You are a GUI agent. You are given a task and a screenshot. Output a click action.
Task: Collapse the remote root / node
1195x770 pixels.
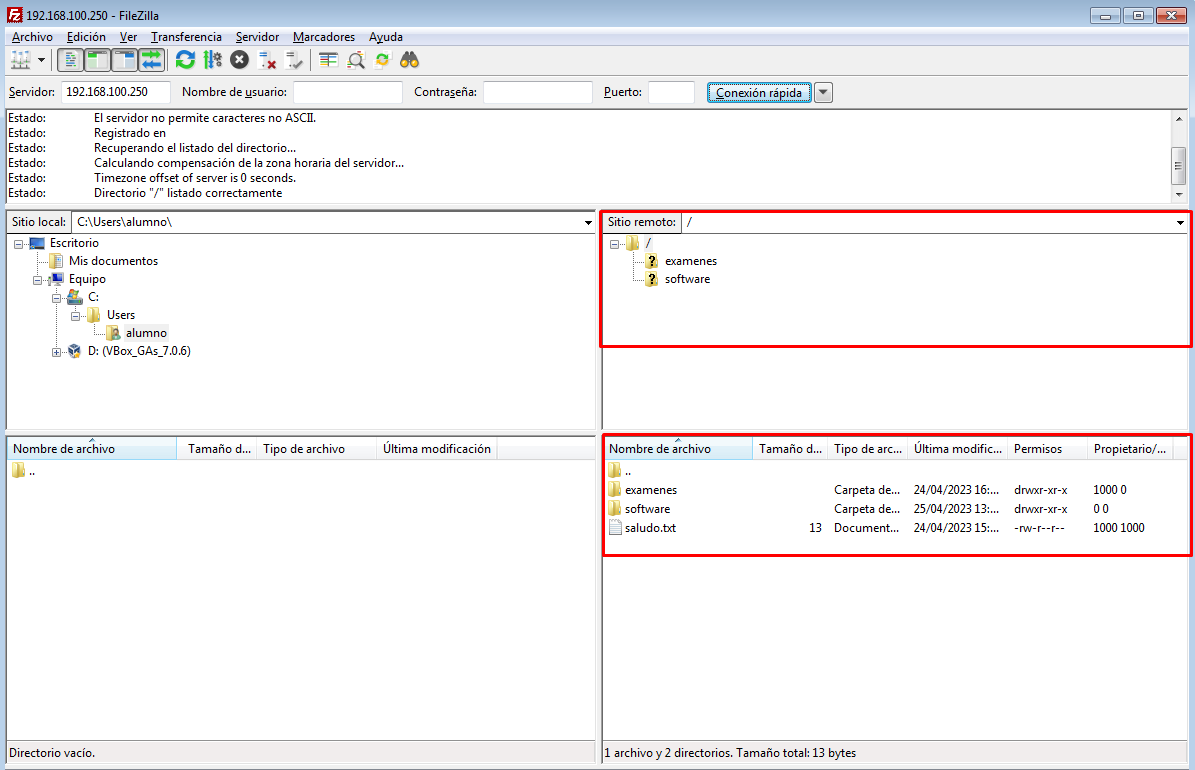[x=614, y=244]
